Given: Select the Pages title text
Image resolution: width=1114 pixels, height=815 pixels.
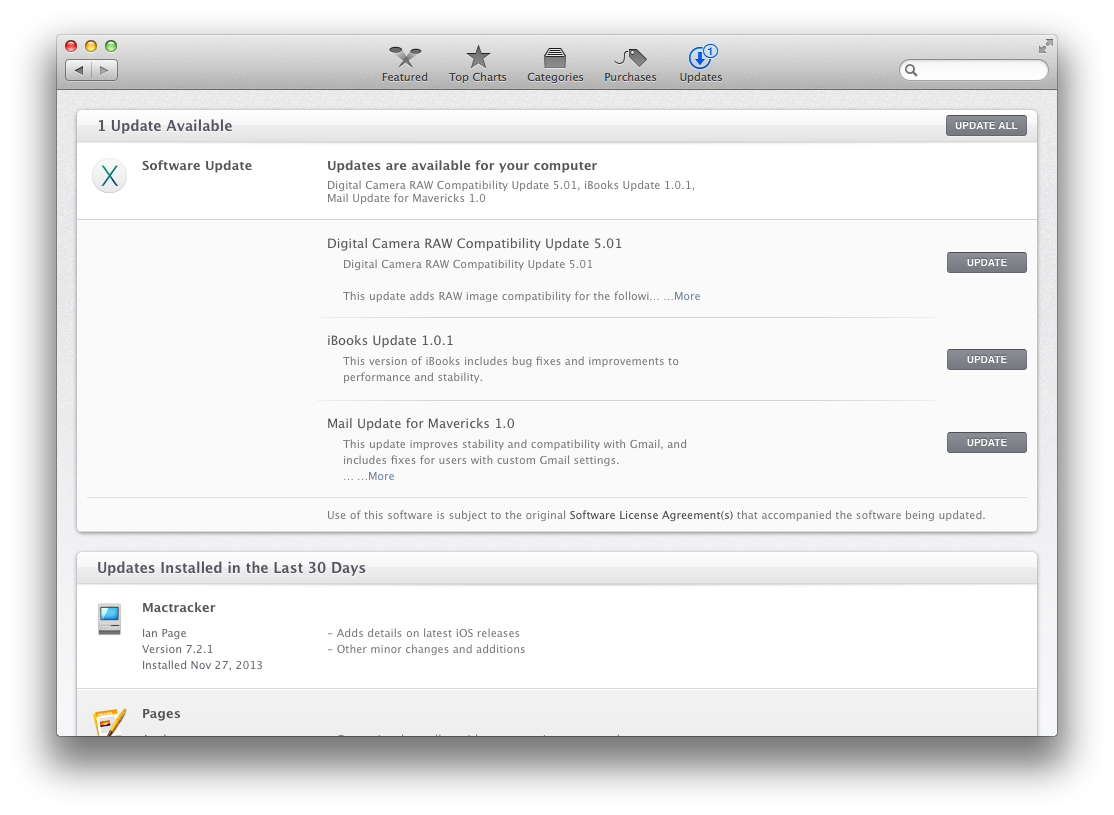Looking at the screenshot, I should 161,713.
